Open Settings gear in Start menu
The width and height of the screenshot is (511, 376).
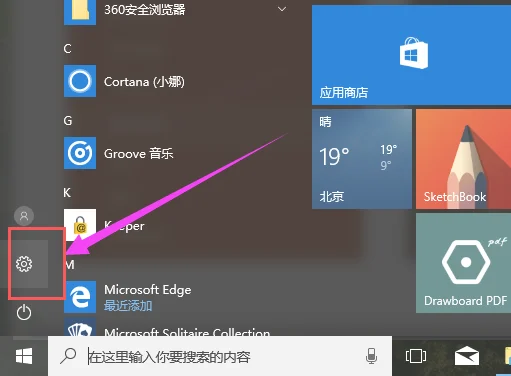tap(24, 264)
